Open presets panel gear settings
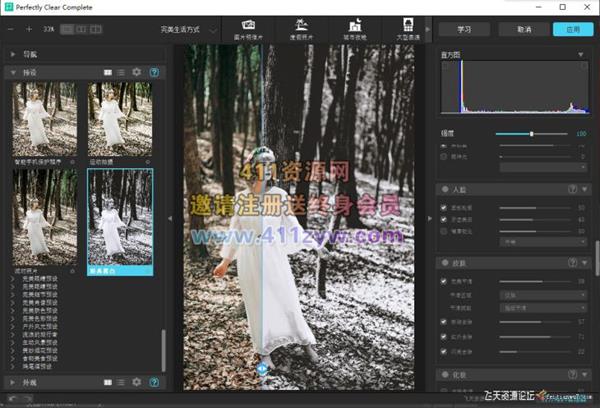This screenshot has width=600, height=408. [137, 73]
